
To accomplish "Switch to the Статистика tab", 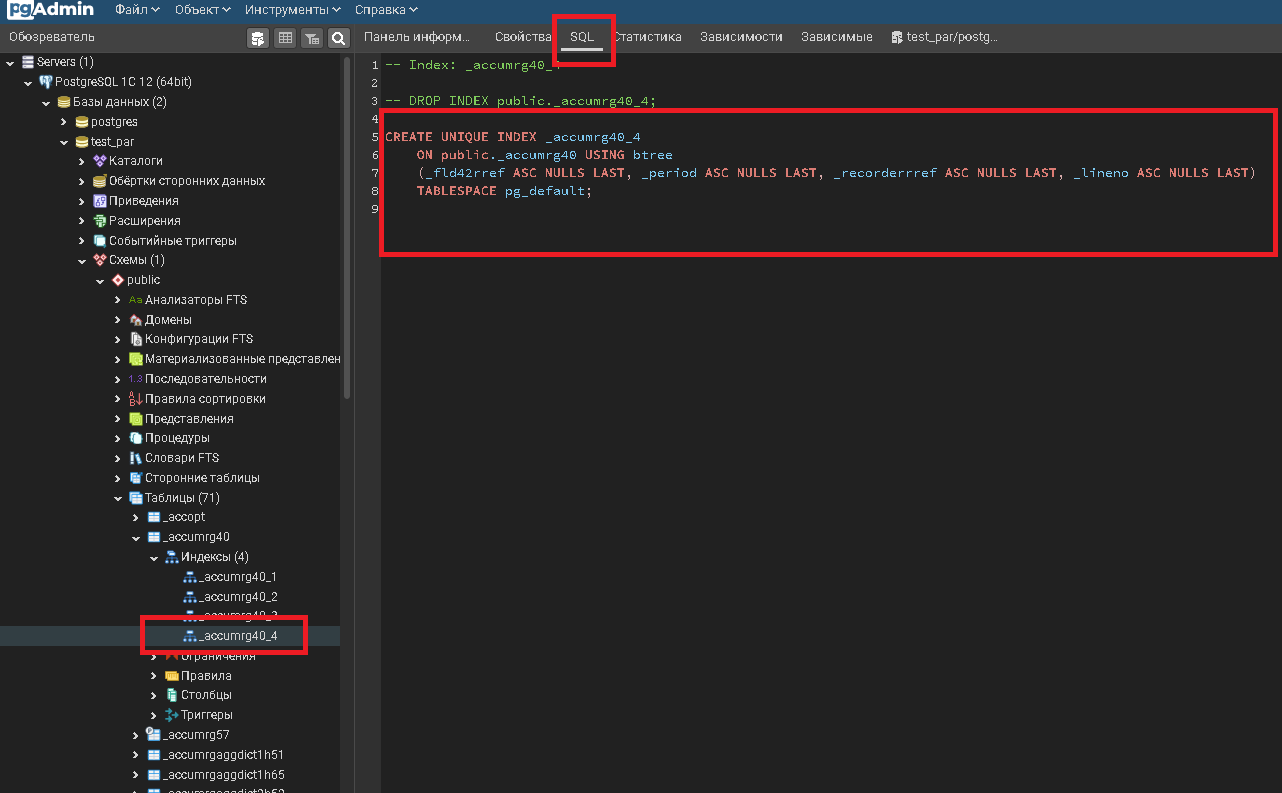I will [649, 37].
